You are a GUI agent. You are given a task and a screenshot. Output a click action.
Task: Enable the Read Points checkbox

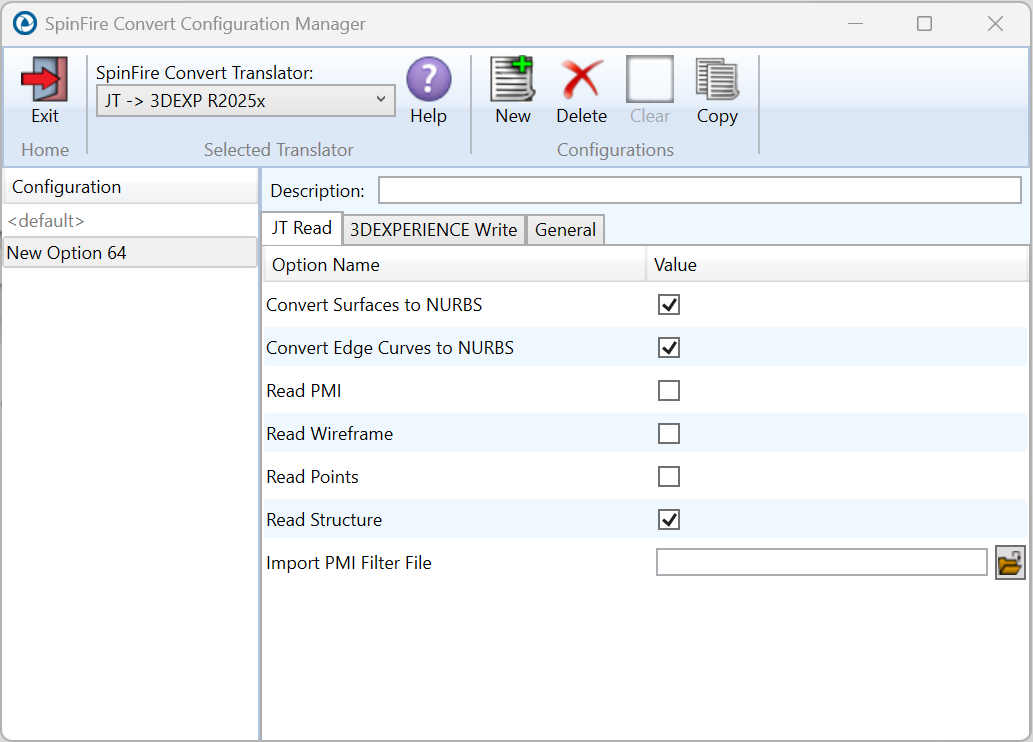click(x=669, y=476)
